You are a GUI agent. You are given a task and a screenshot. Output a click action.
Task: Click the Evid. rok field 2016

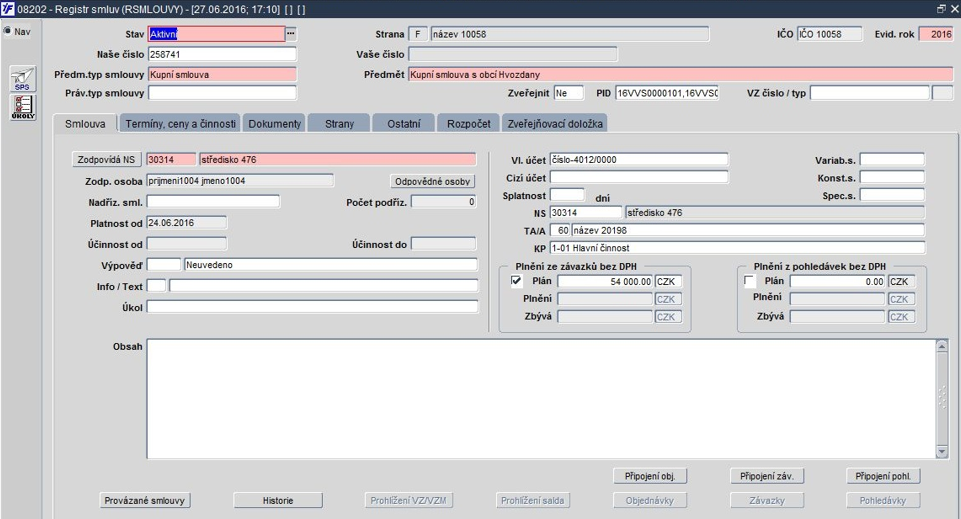click(936, 34)
